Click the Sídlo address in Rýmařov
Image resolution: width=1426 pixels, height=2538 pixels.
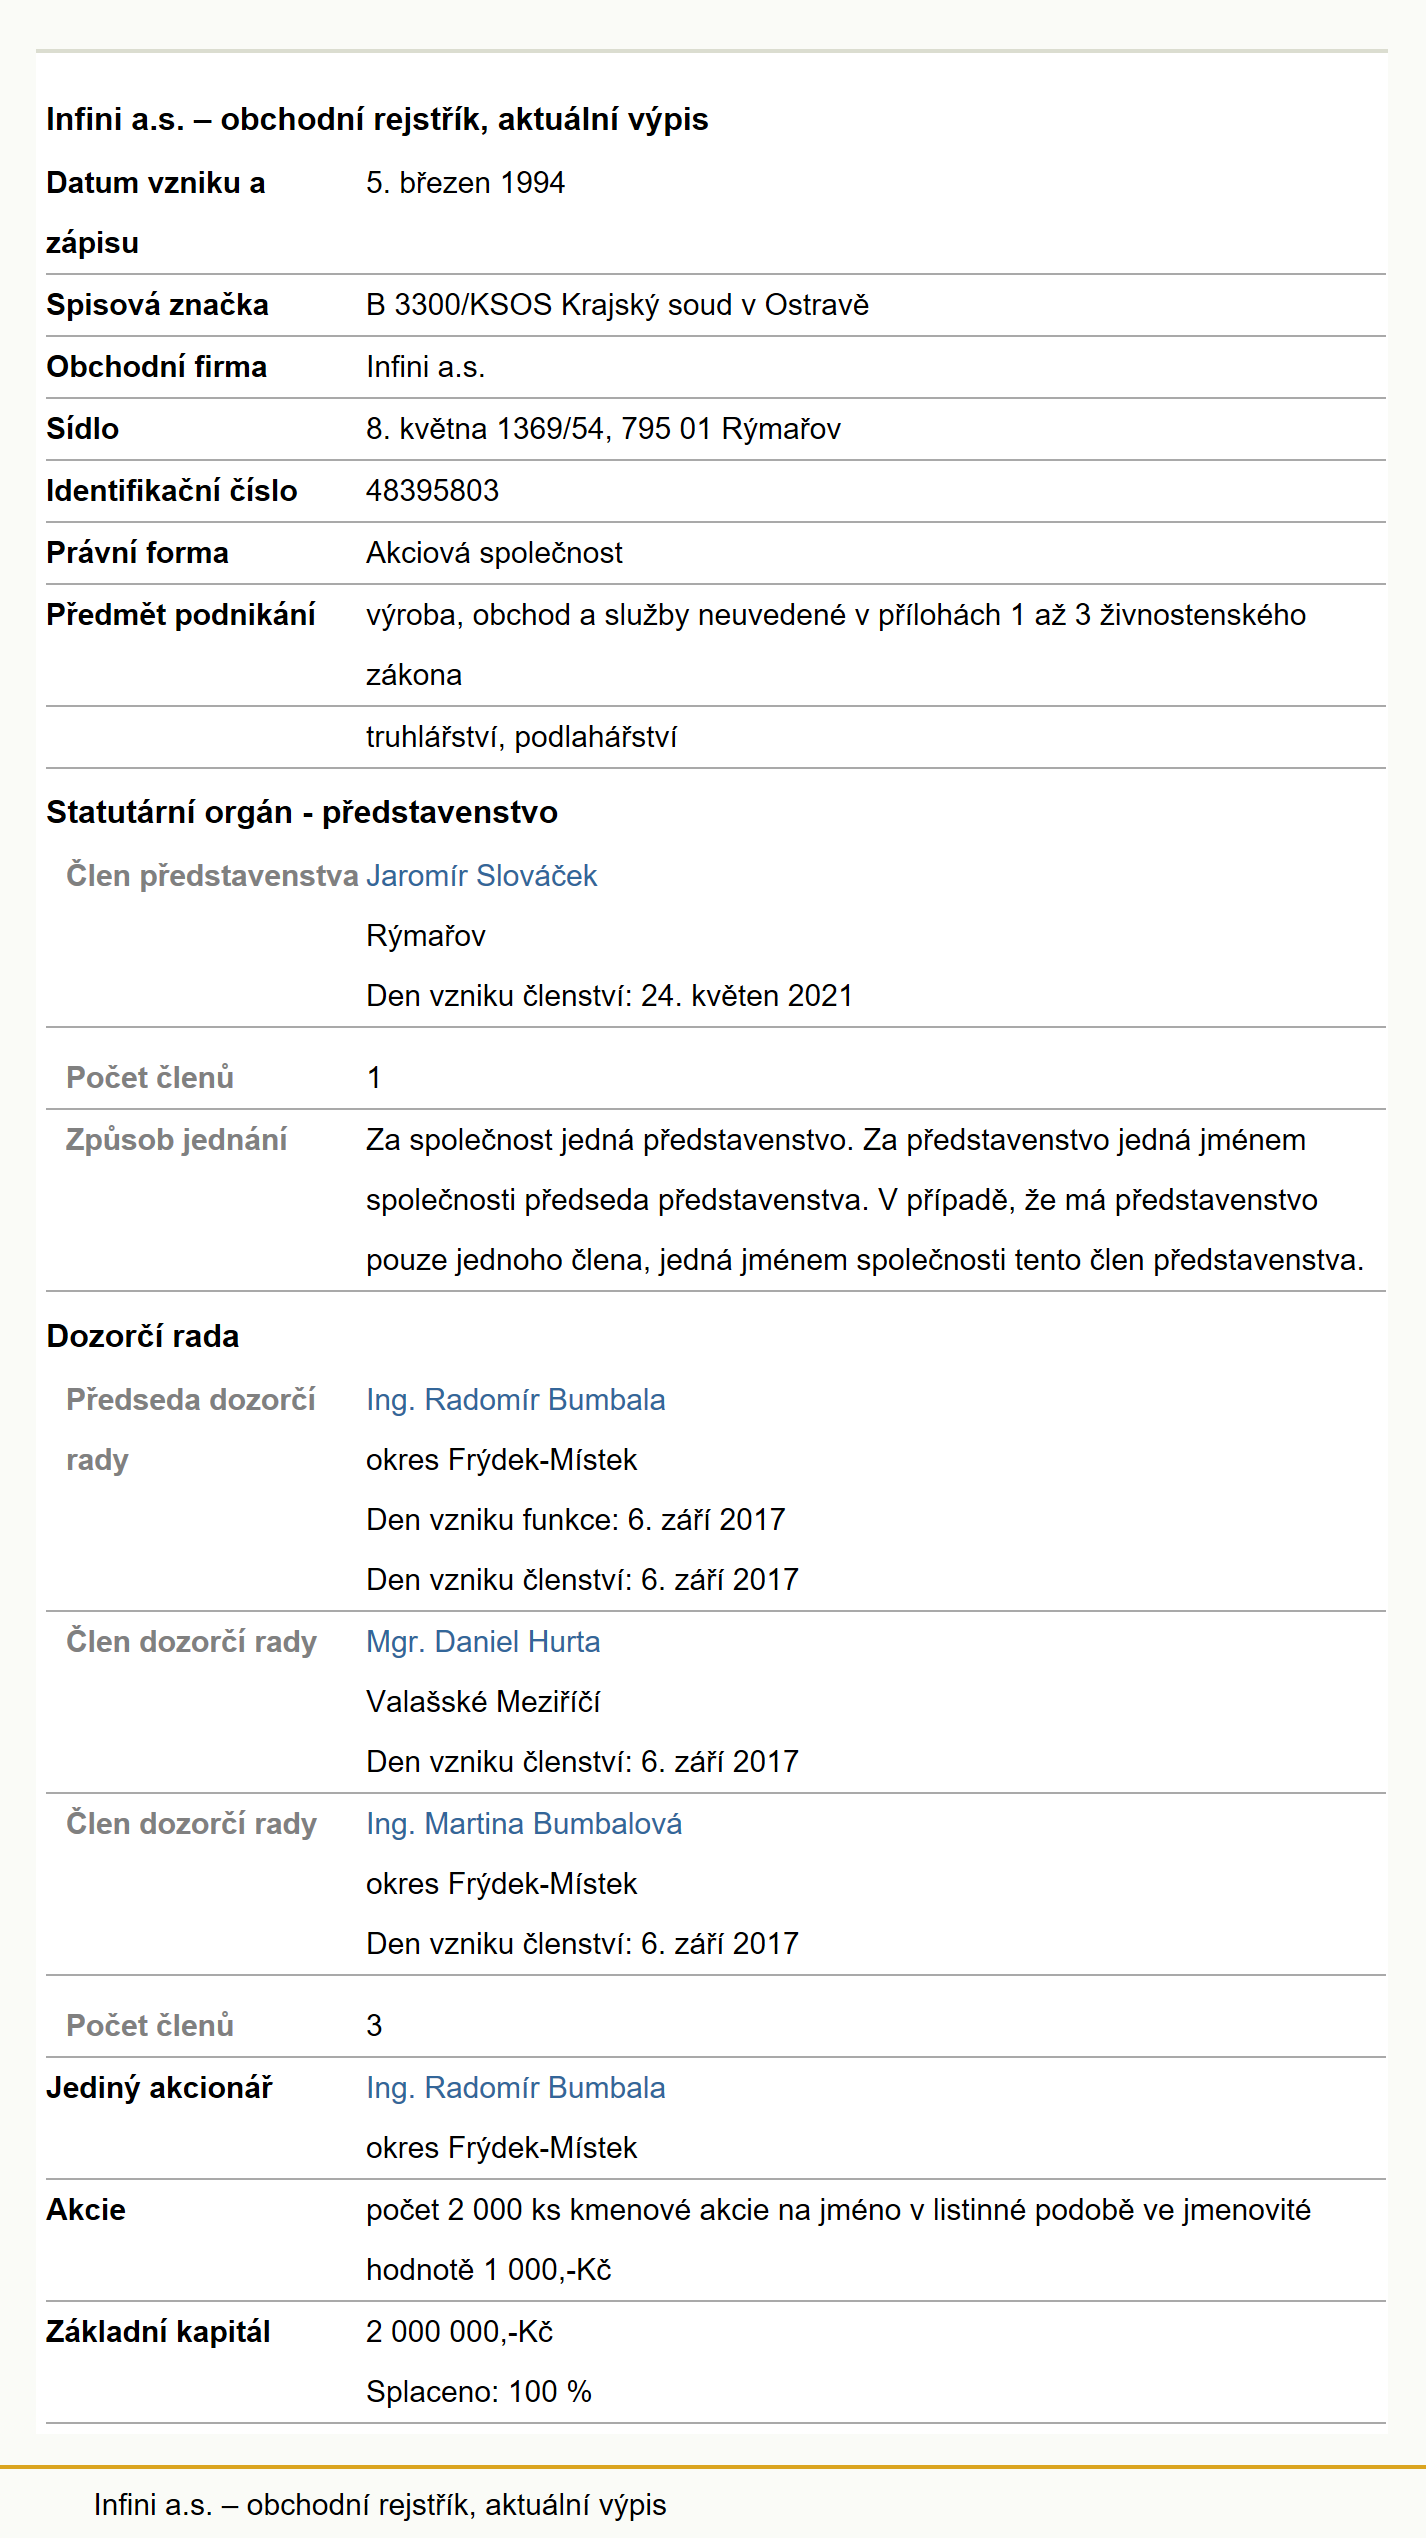(603, 429)
